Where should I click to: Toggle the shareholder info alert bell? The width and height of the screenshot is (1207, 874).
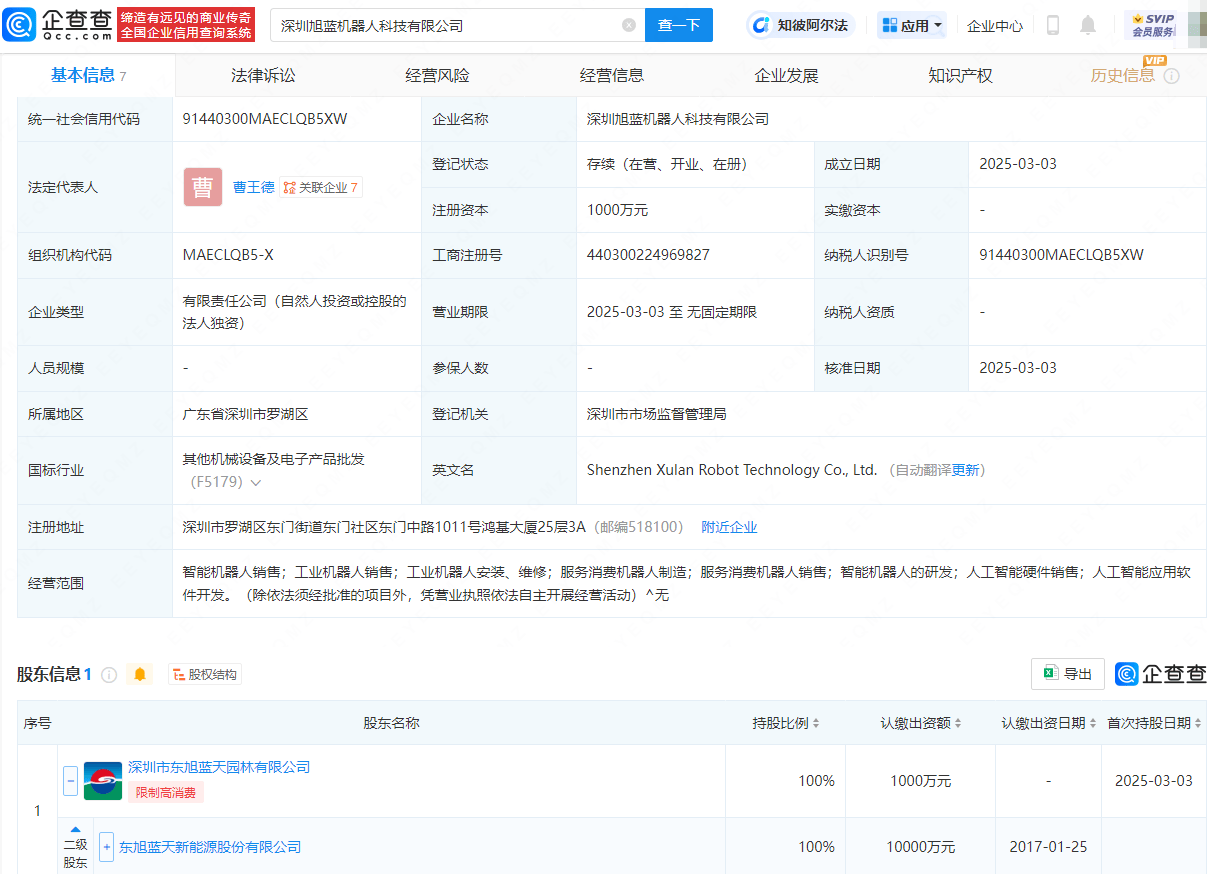tap(140, 675)
